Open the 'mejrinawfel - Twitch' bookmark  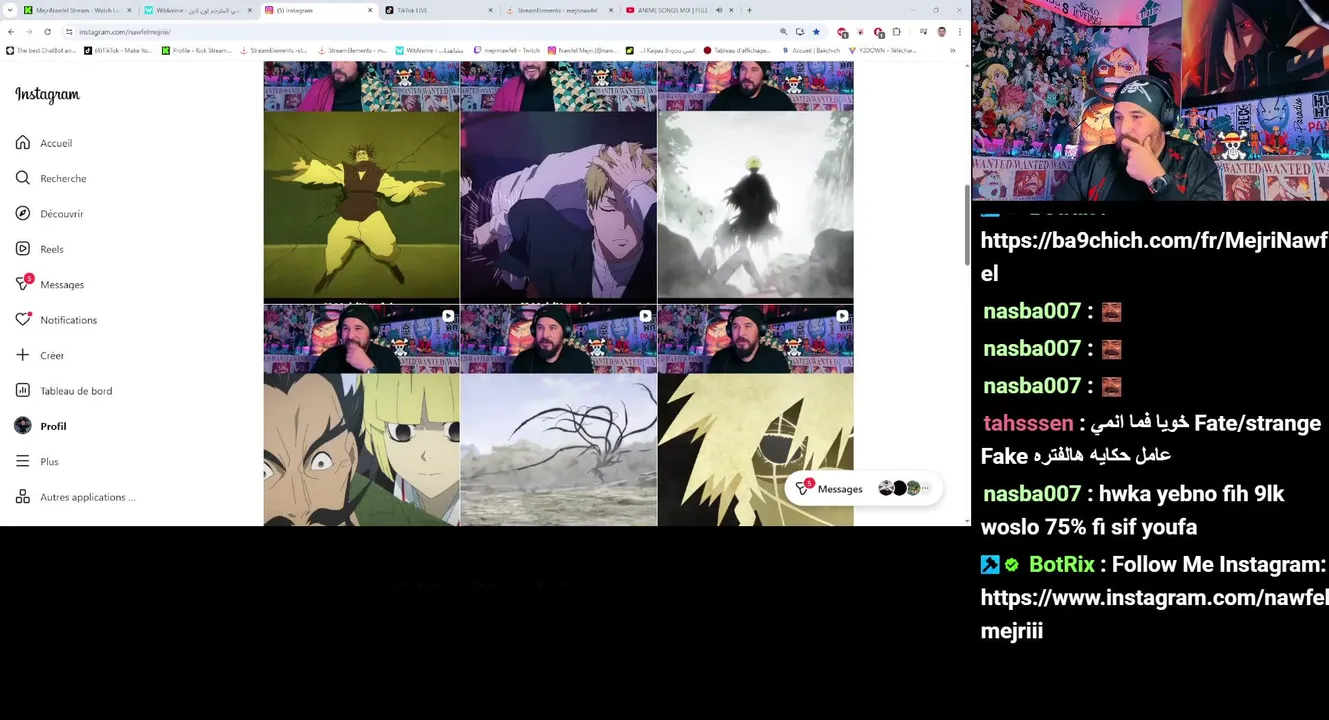507,50
